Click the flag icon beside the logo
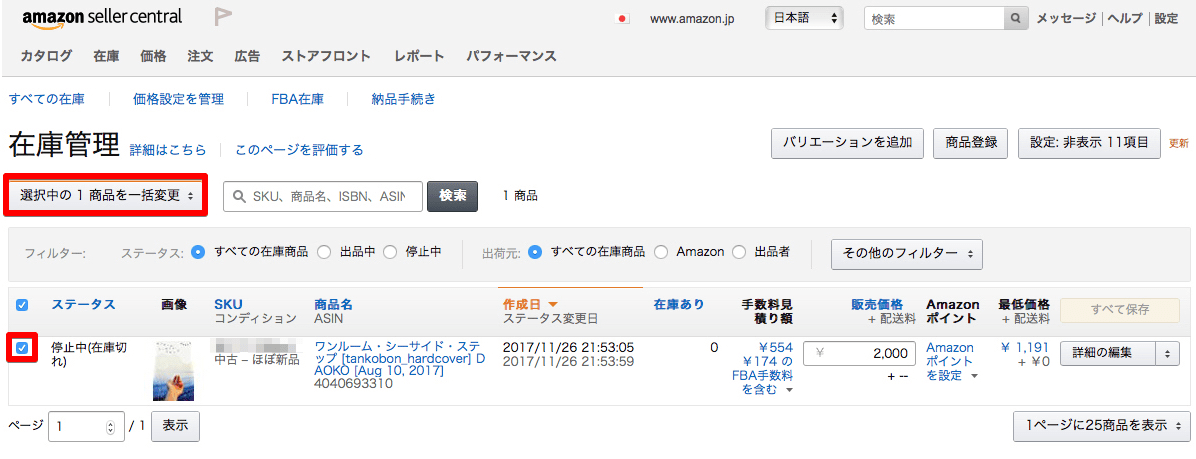Viewport: 1196px width, 459px height. (x=223, y=18)
